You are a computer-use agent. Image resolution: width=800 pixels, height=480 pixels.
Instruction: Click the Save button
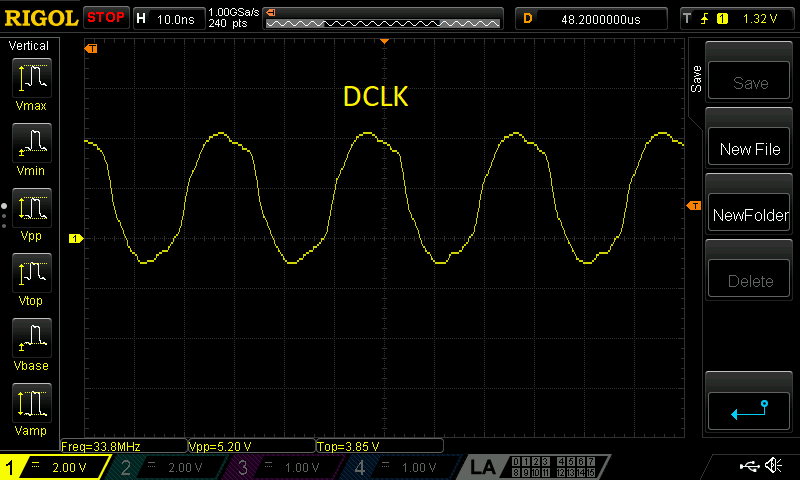(x=749, y=82)
